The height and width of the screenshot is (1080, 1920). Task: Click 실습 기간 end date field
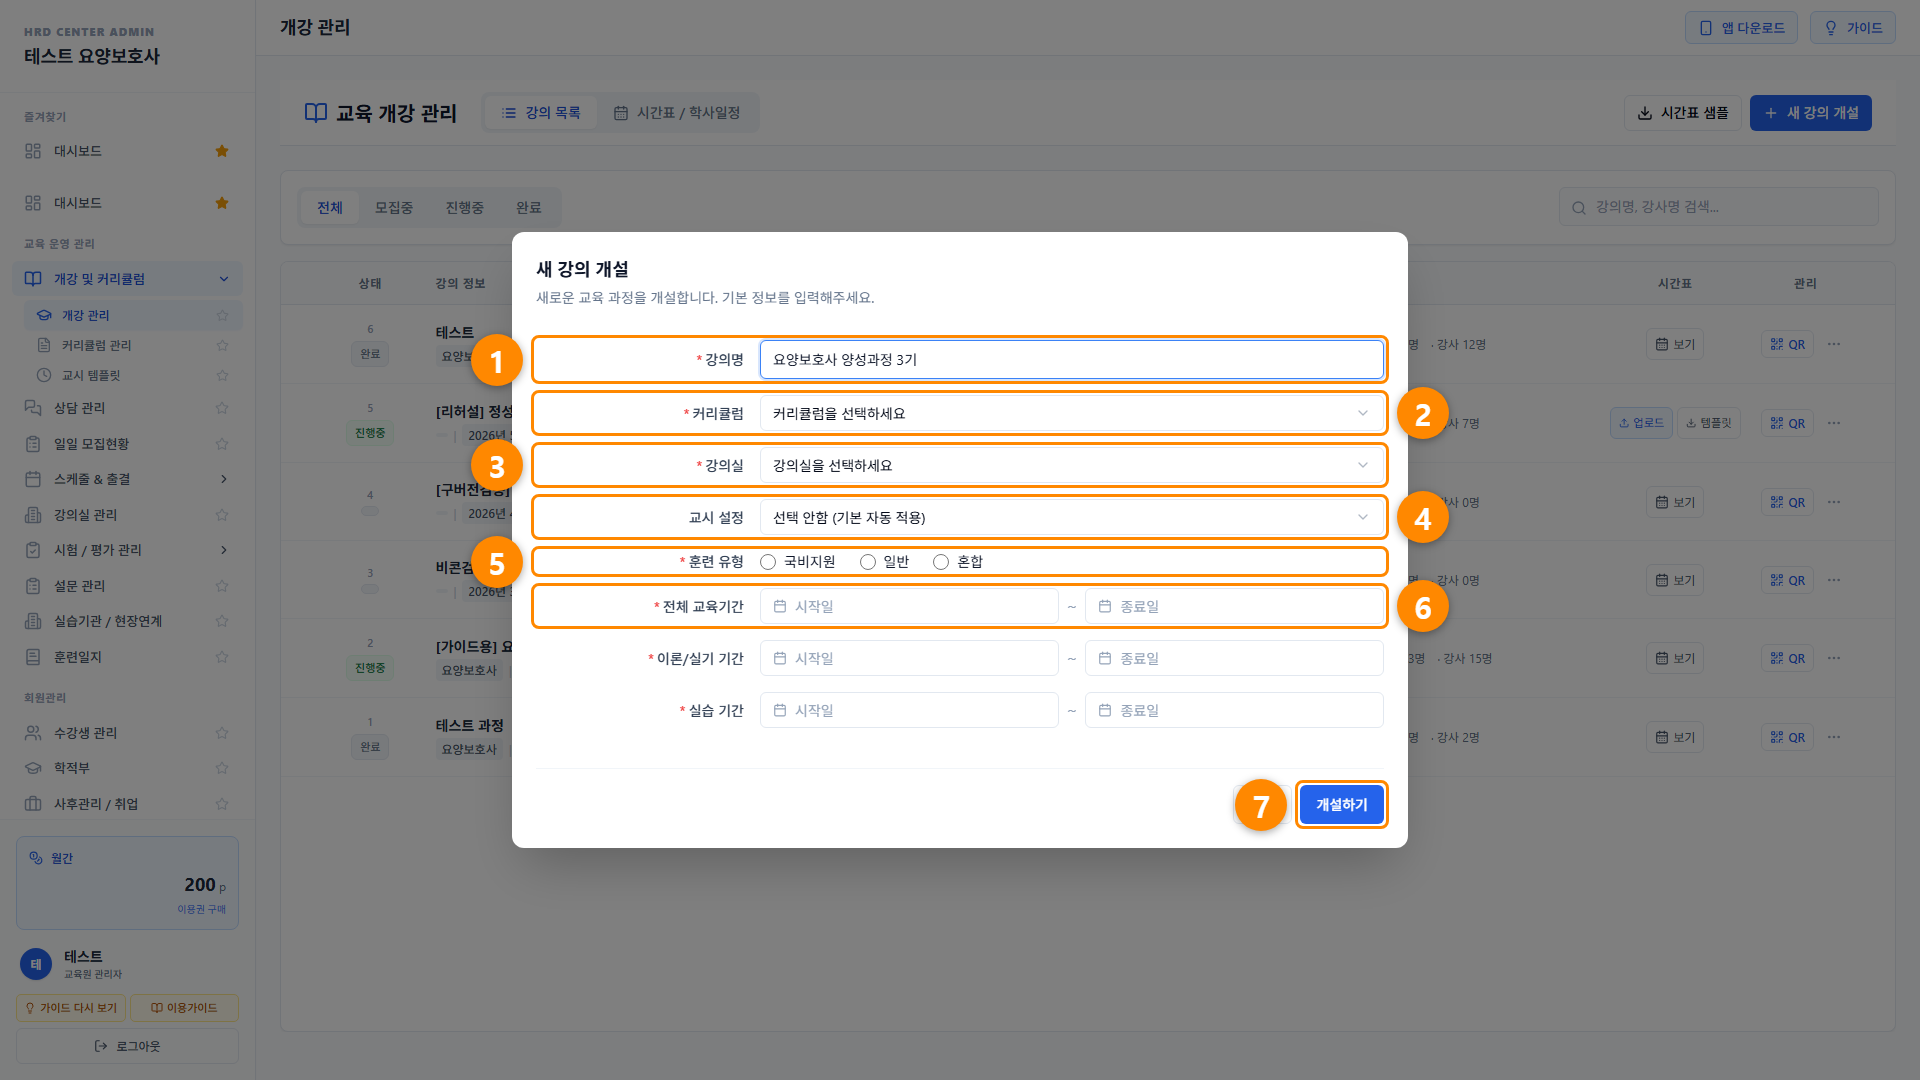[x=1234, y=710]
